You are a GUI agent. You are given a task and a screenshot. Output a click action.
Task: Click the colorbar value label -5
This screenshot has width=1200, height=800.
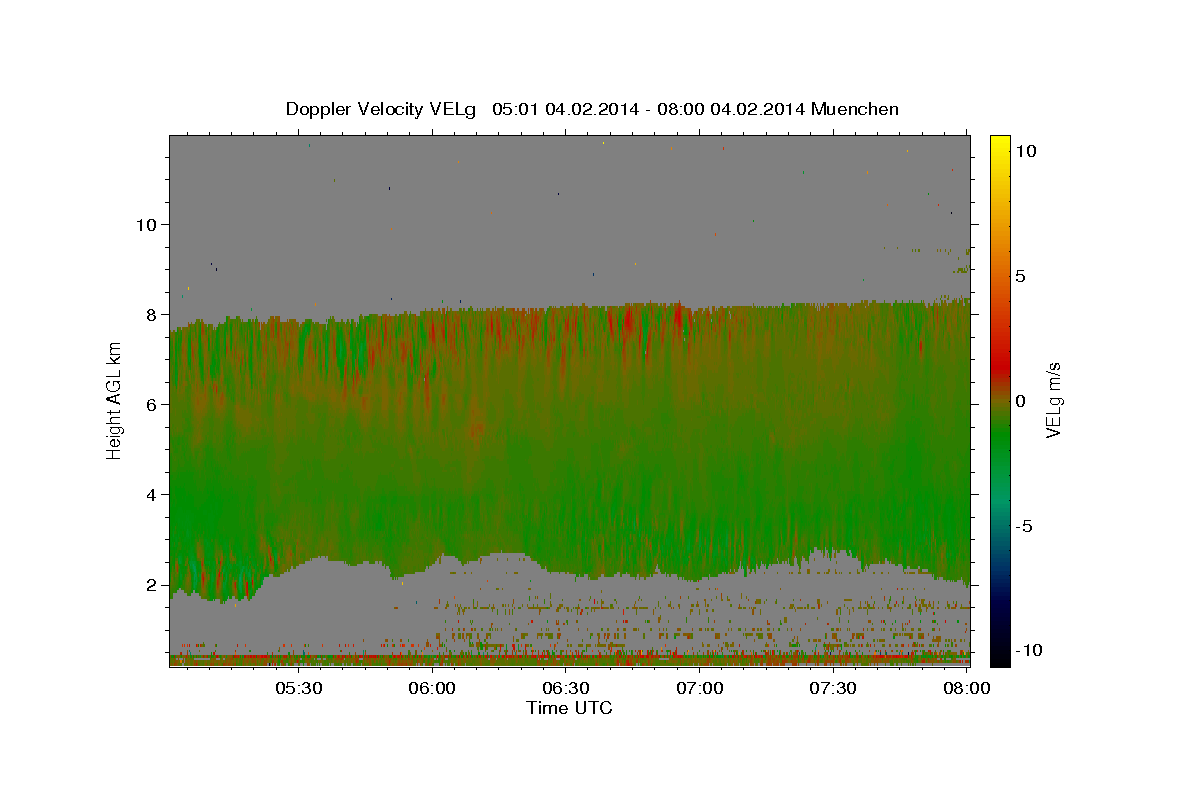[x=1024, y=526]
